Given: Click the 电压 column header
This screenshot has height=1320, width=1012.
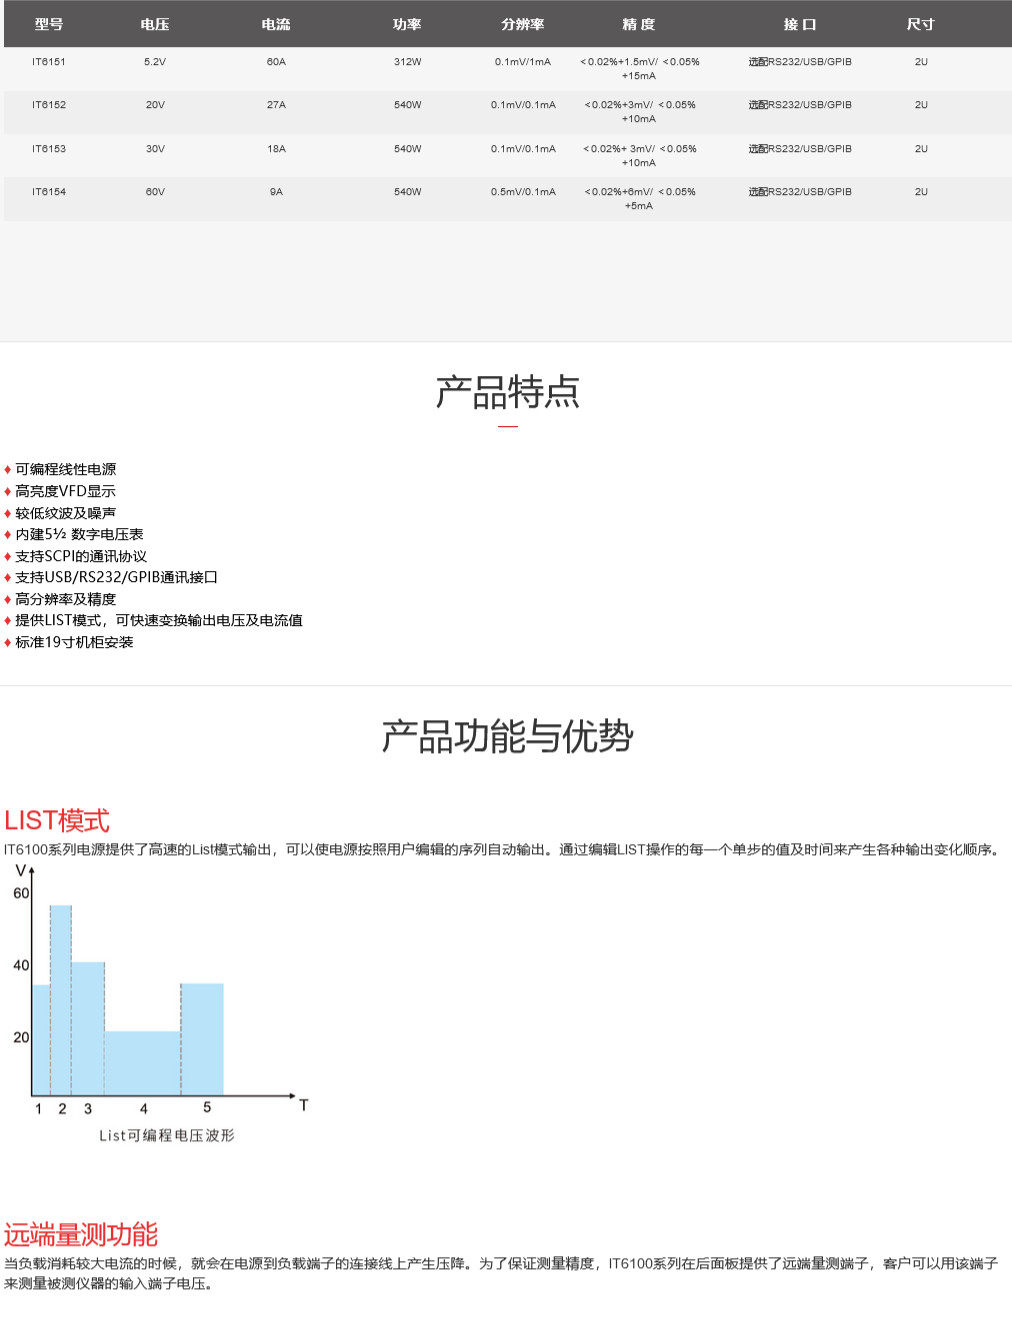Looking at the screenshot, I should pyautogui.click(x=155, y=24).
